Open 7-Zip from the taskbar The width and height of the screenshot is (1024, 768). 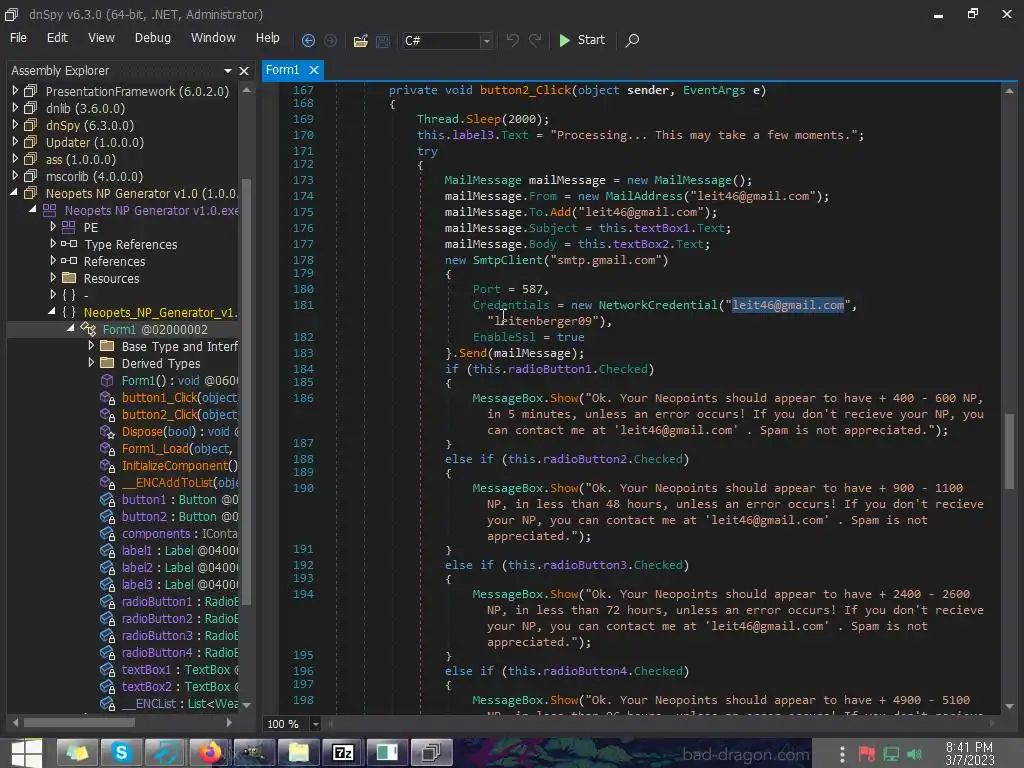[342, 753]
